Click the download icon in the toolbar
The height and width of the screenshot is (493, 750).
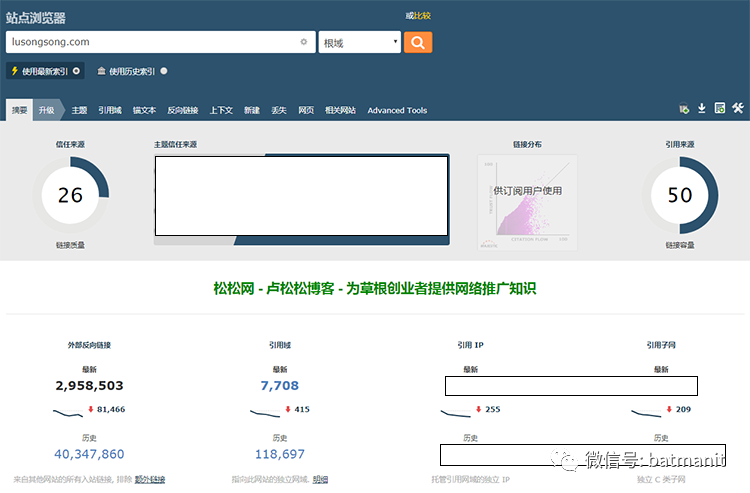(702, 108)
